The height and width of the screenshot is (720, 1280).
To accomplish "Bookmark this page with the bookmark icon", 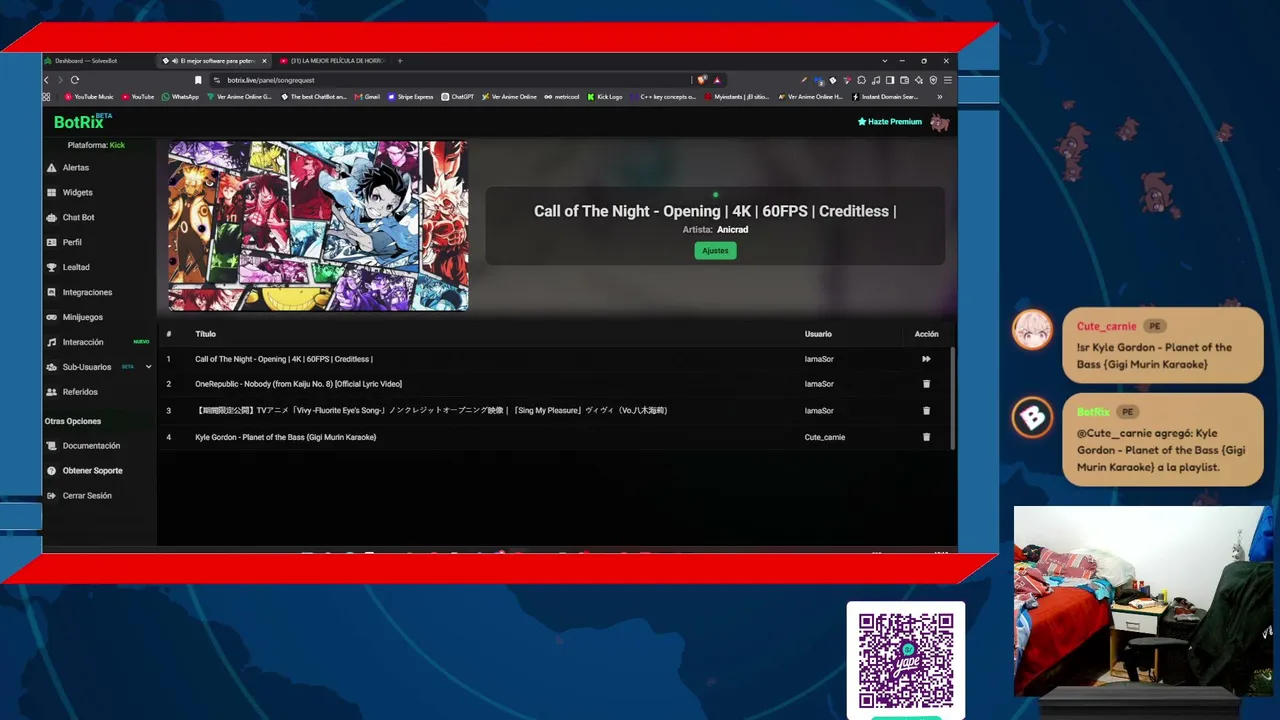I will pos(198,80).
